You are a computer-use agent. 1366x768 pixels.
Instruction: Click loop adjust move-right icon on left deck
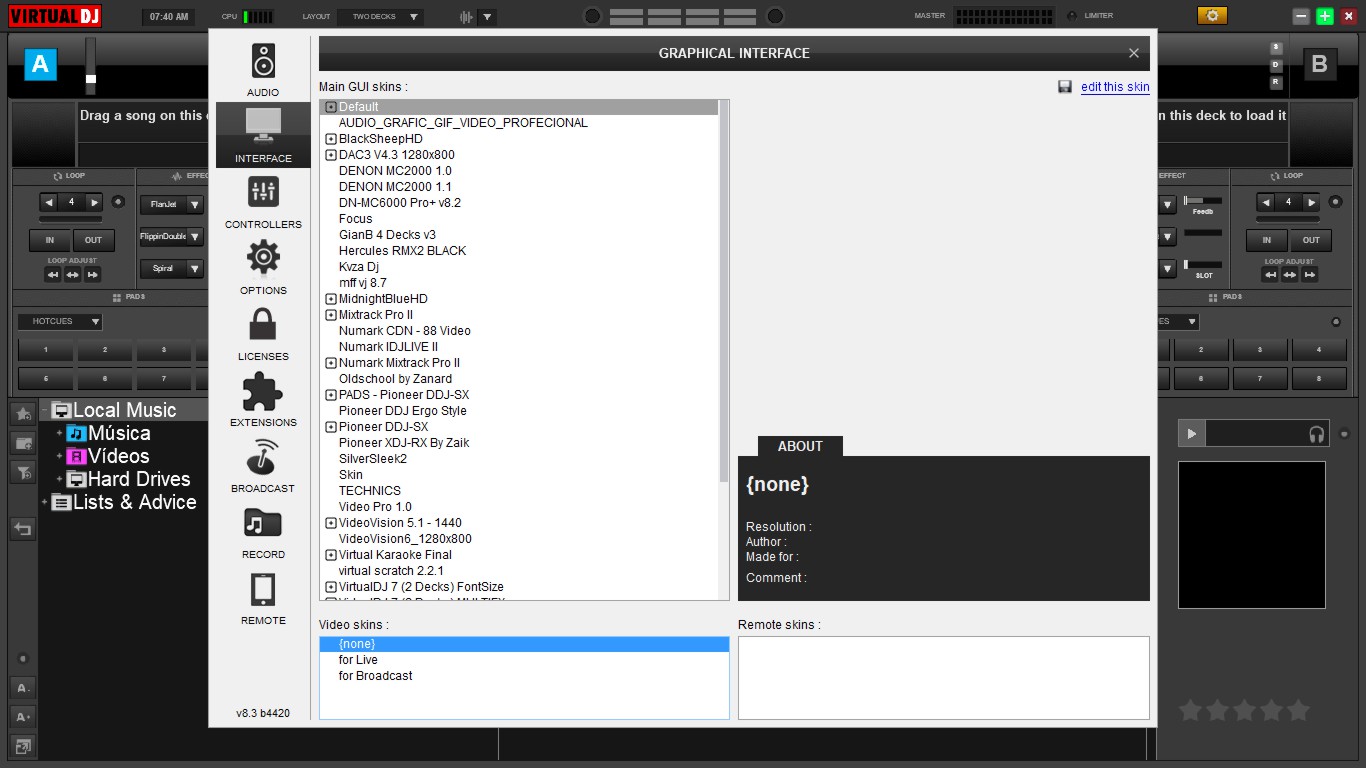(x=92, y=275)
